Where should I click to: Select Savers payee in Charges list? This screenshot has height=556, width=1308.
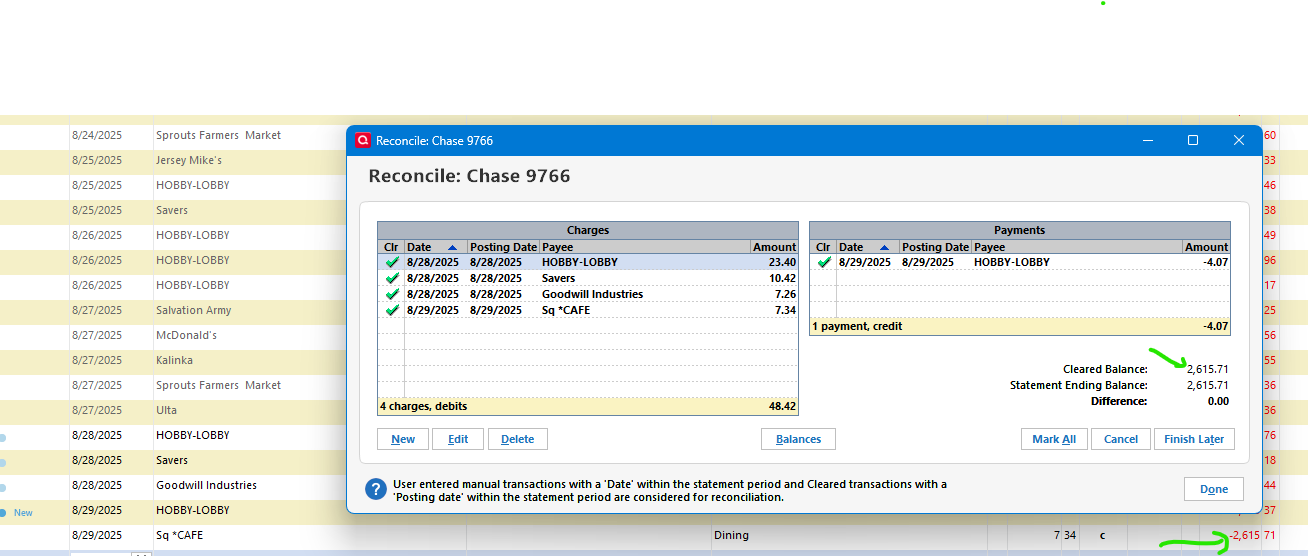pyautogui.click(x=558, y=278)
